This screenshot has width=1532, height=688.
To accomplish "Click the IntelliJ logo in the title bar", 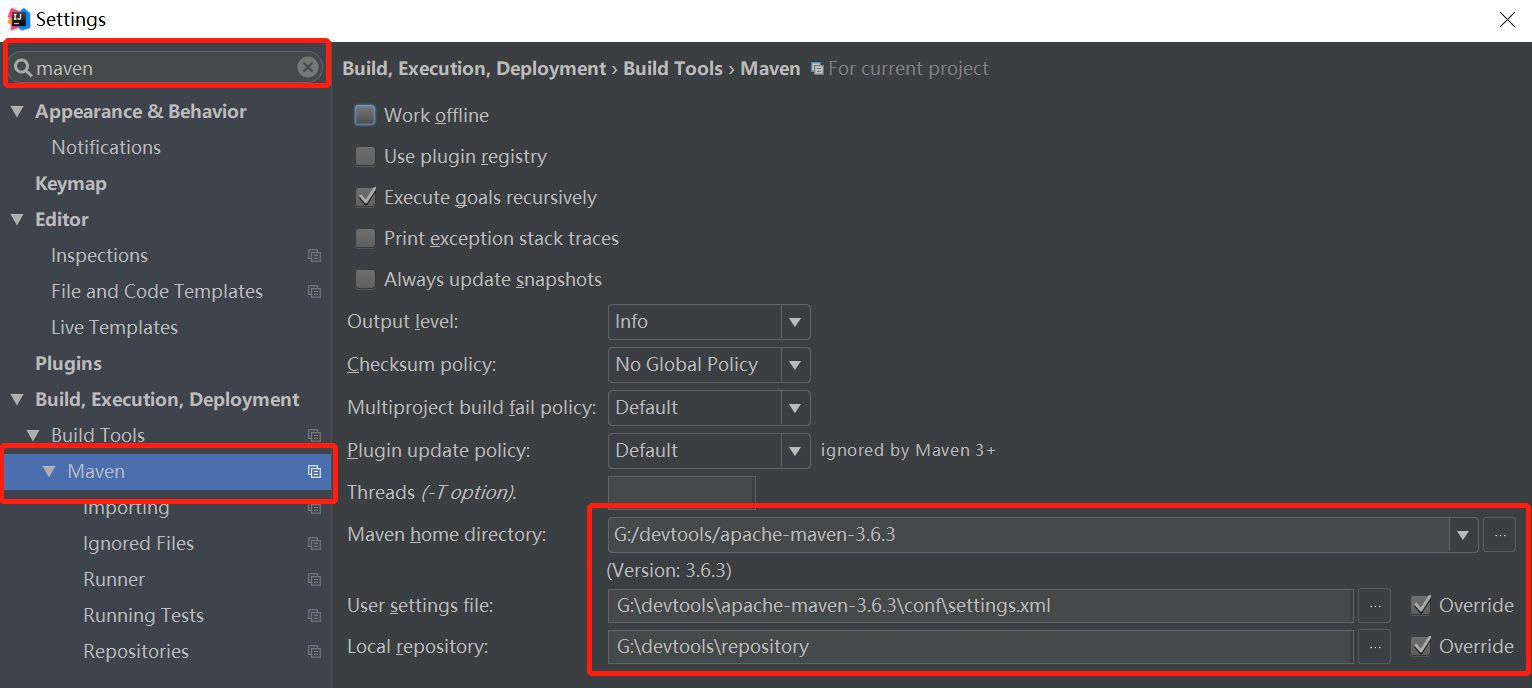I will tap(18, 19).
